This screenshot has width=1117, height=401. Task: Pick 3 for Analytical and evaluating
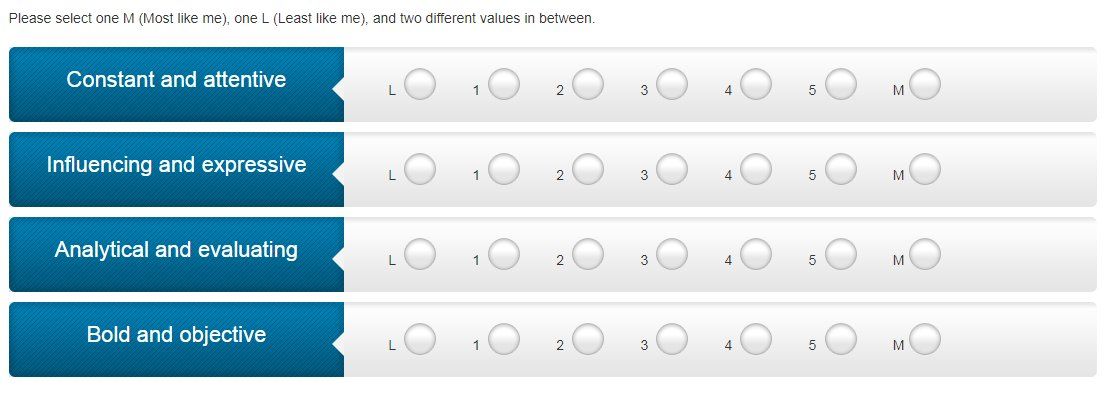click(672, 255)
